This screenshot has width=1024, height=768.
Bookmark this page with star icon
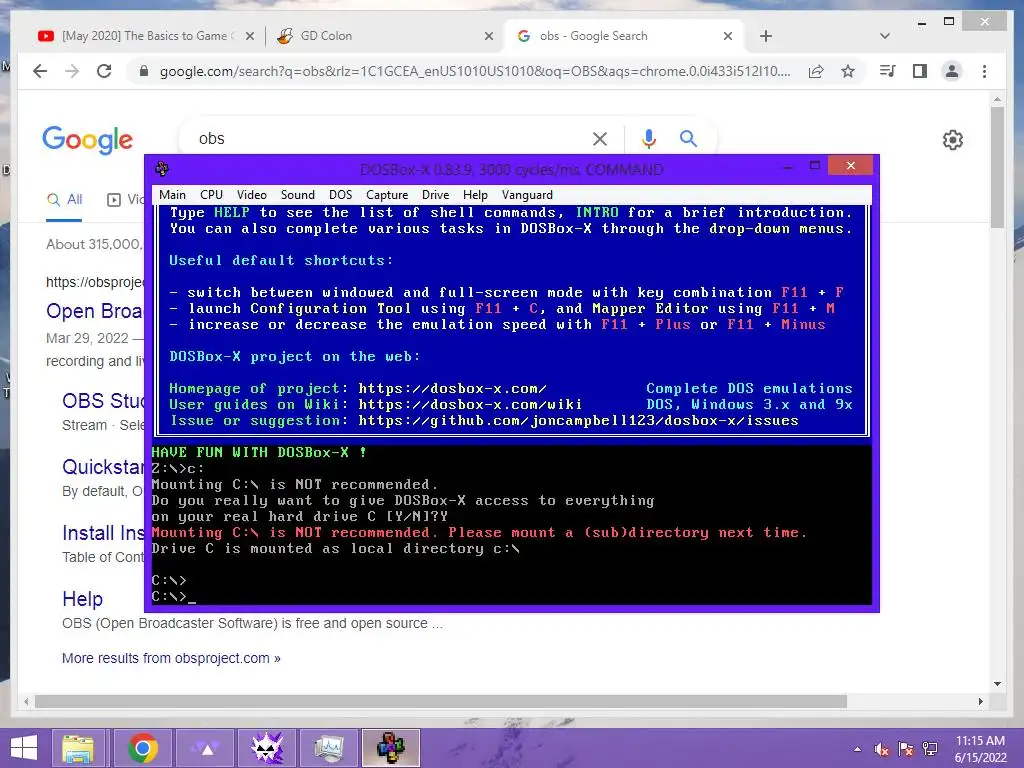(848, 71)
